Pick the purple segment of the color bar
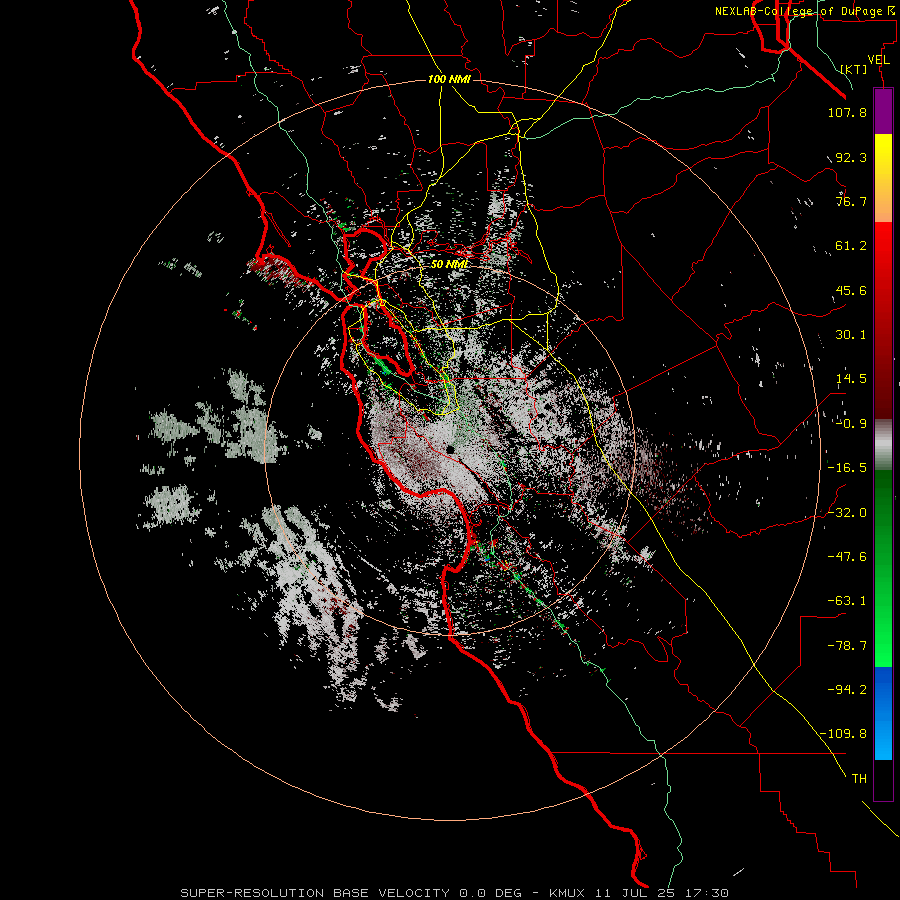Image resolution: width=900 pixels, height=900 pixels. tap(883, 111)
